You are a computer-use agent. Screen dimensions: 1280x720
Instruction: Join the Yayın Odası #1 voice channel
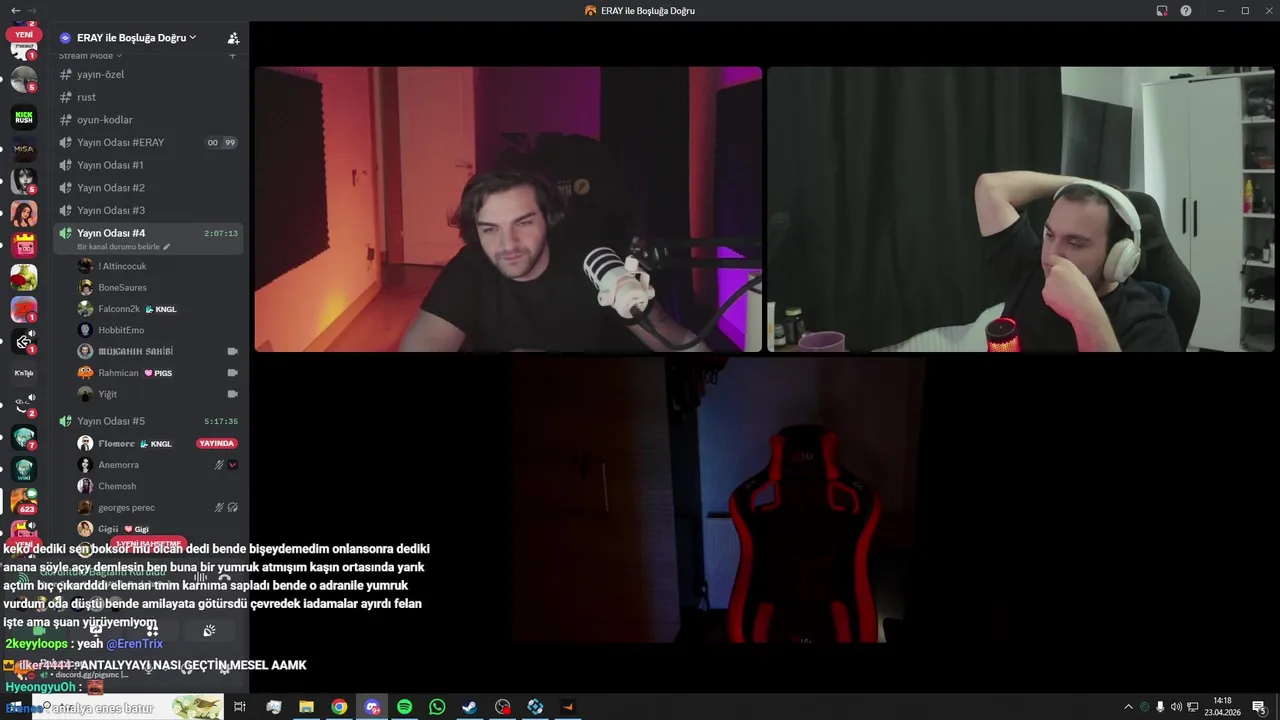tap(148, 165)
